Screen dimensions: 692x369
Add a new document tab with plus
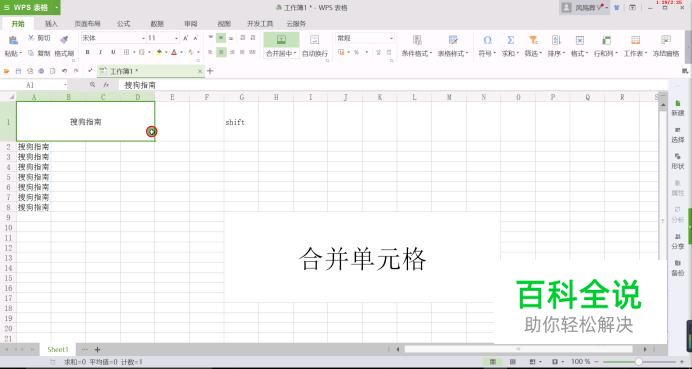(210, 71)
